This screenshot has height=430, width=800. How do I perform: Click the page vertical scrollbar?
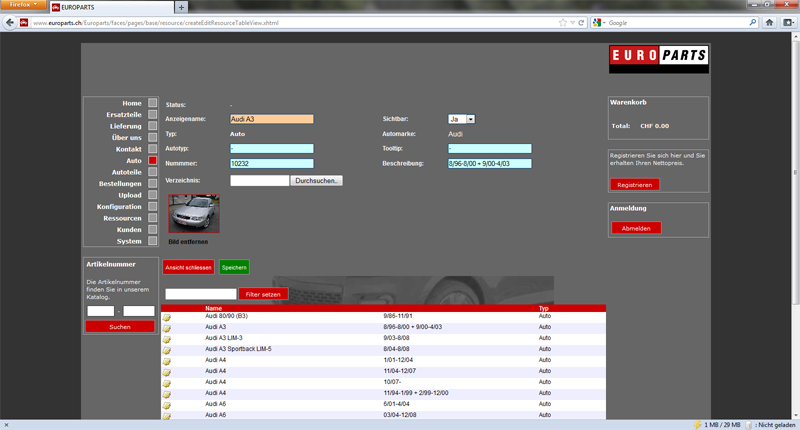795,173
